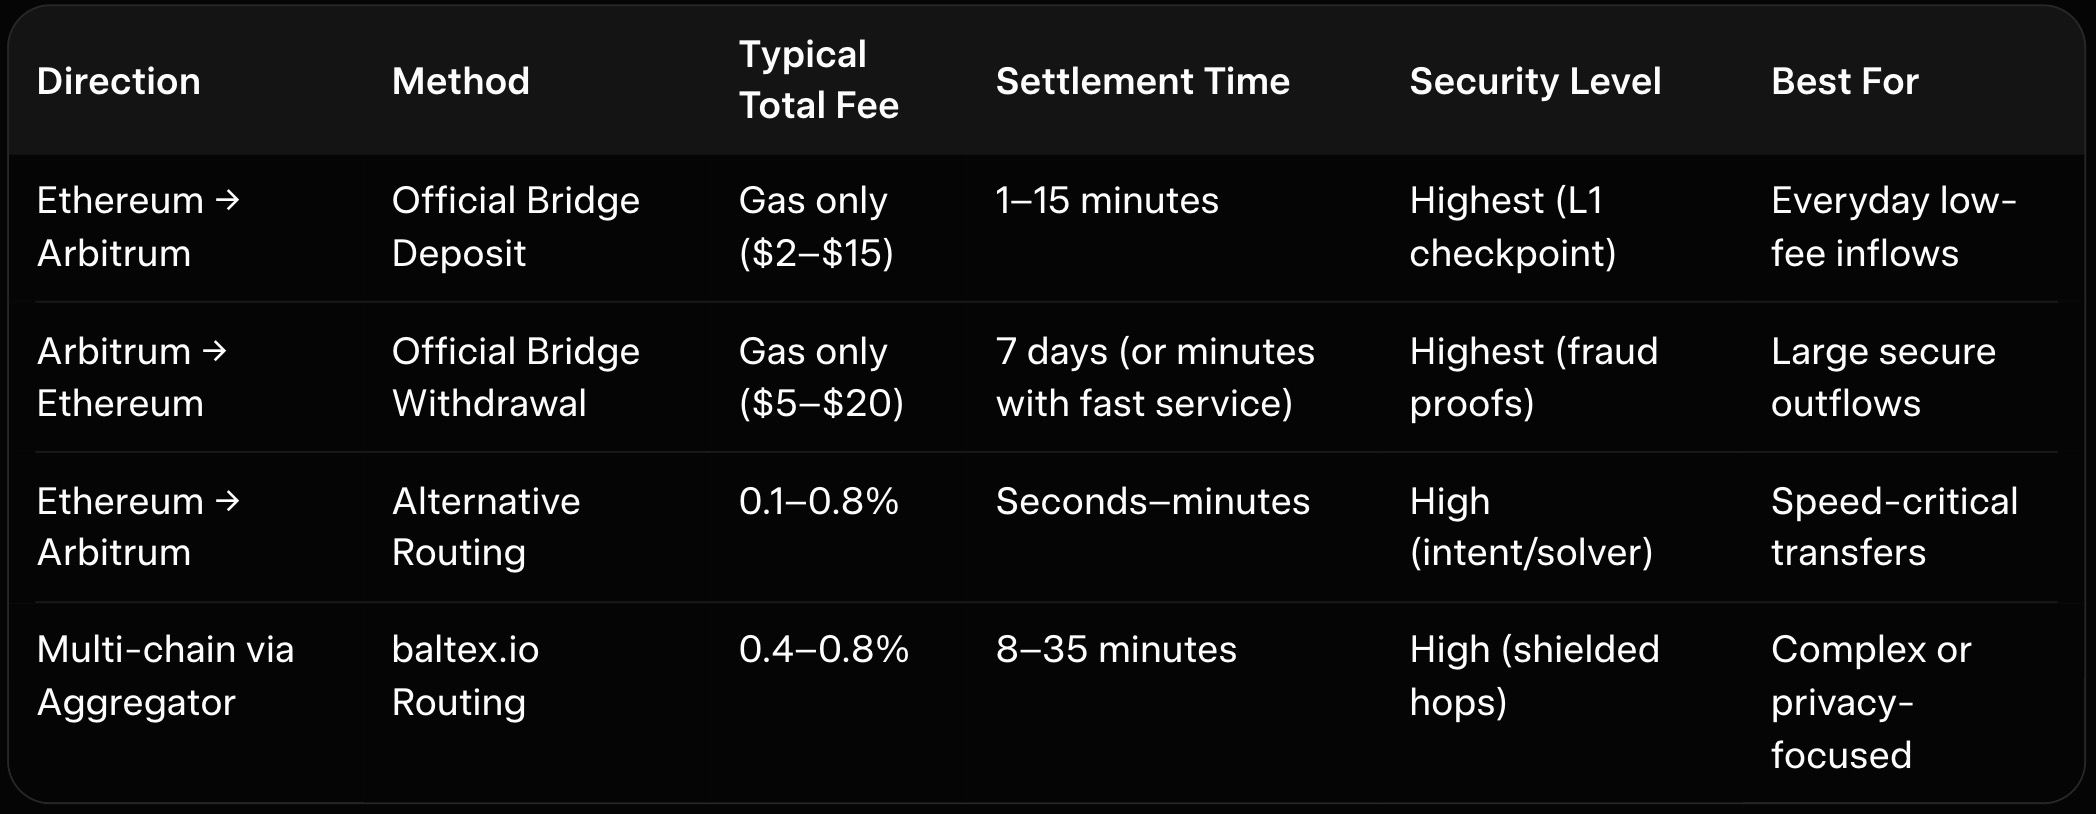Select the Security Level column header
2096x814 pixels.
pos(1535,81)
